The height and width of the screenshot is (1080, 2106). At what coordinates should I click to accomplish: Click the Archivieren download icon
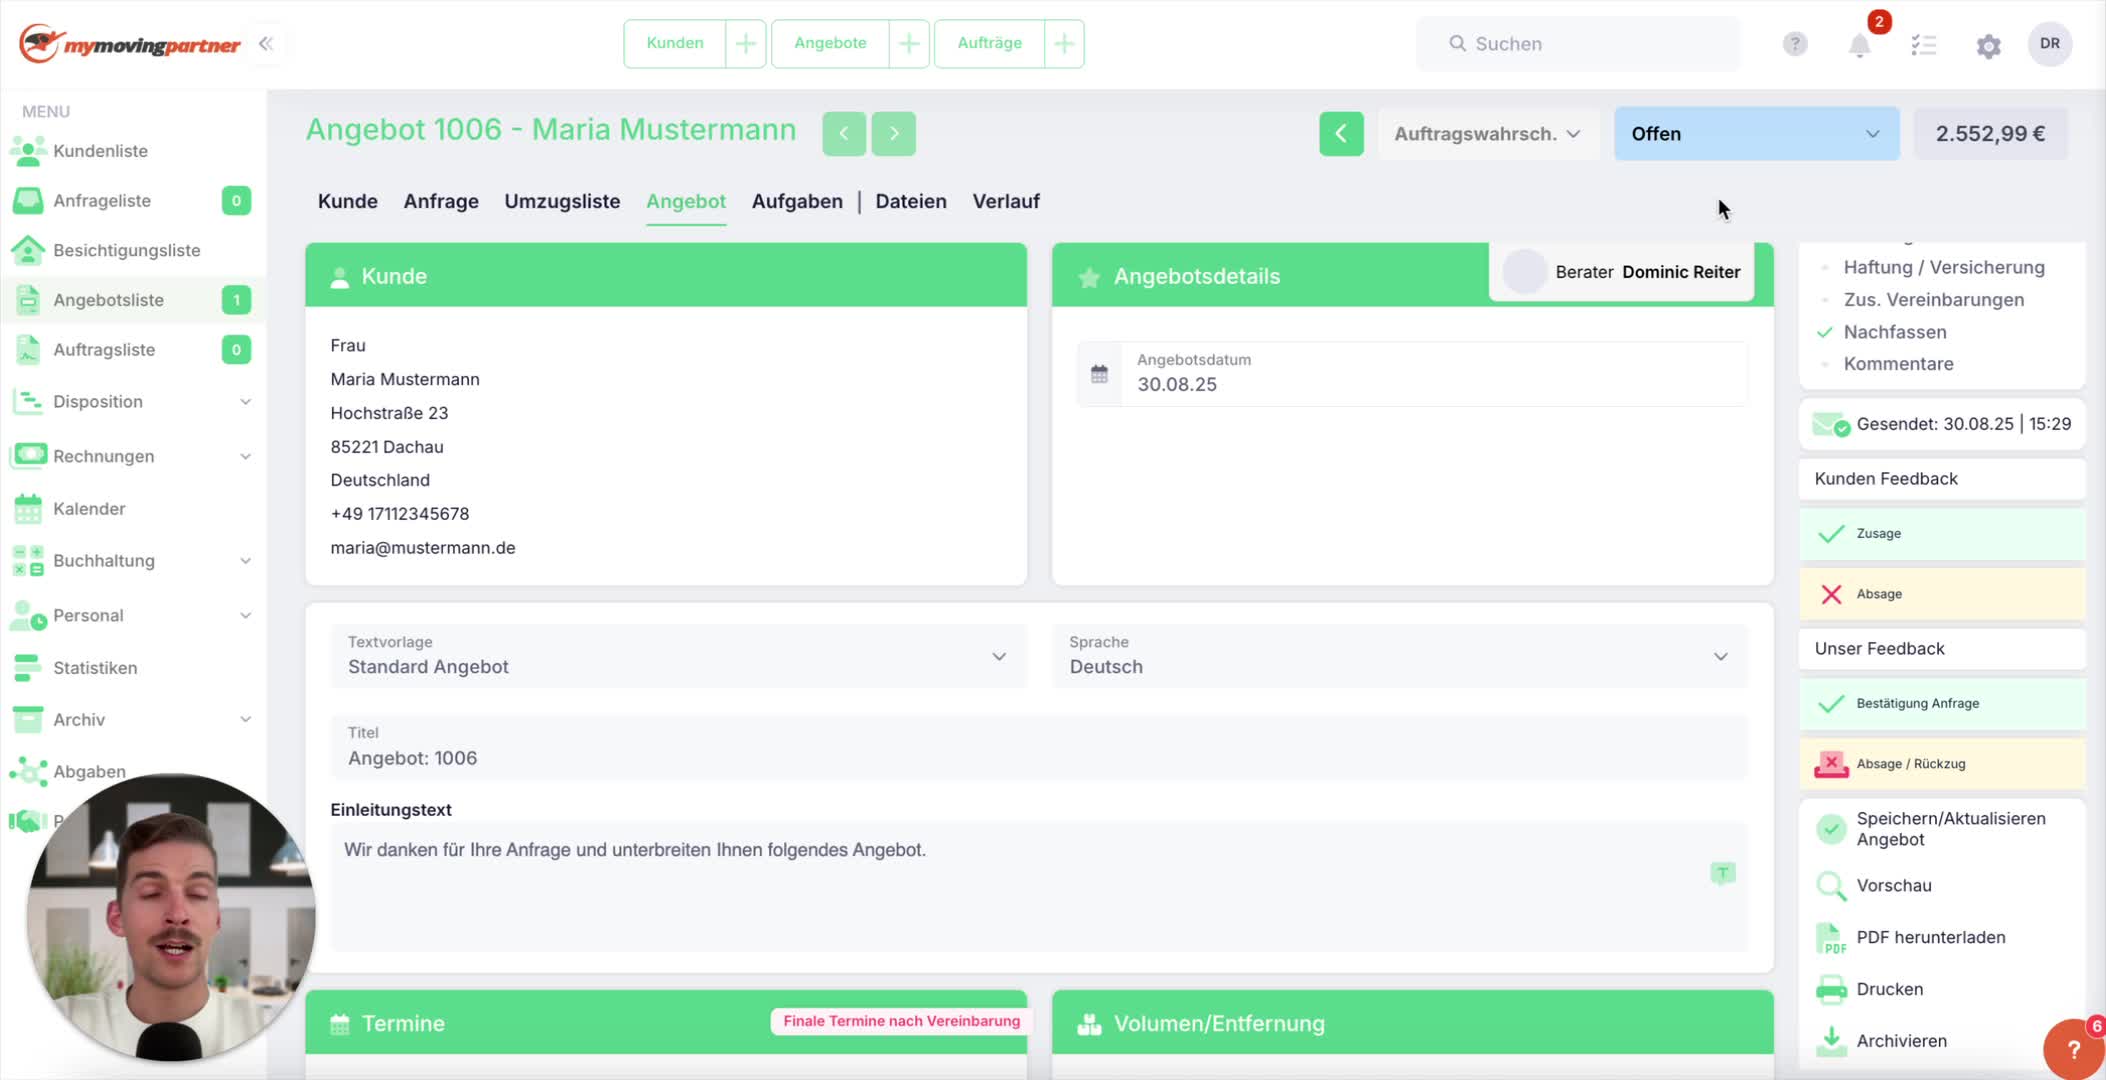click(x=1831, y=1041)
